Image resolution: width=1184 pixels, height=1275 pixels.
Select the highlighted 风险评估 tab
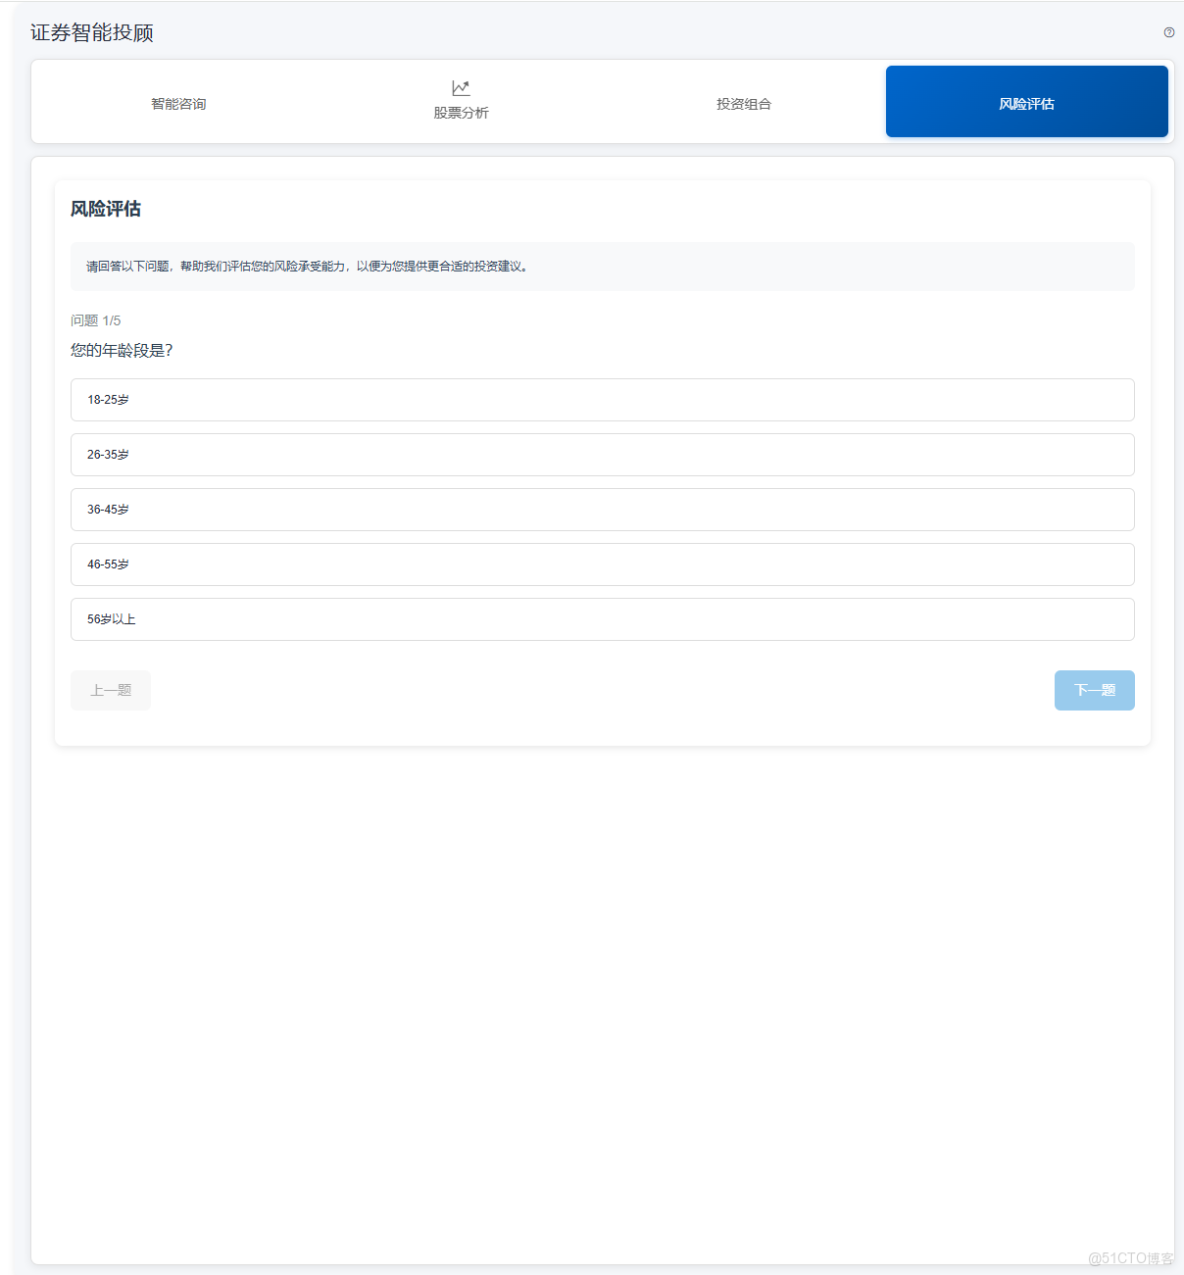pyautogui.click(x=1026, y=101)
